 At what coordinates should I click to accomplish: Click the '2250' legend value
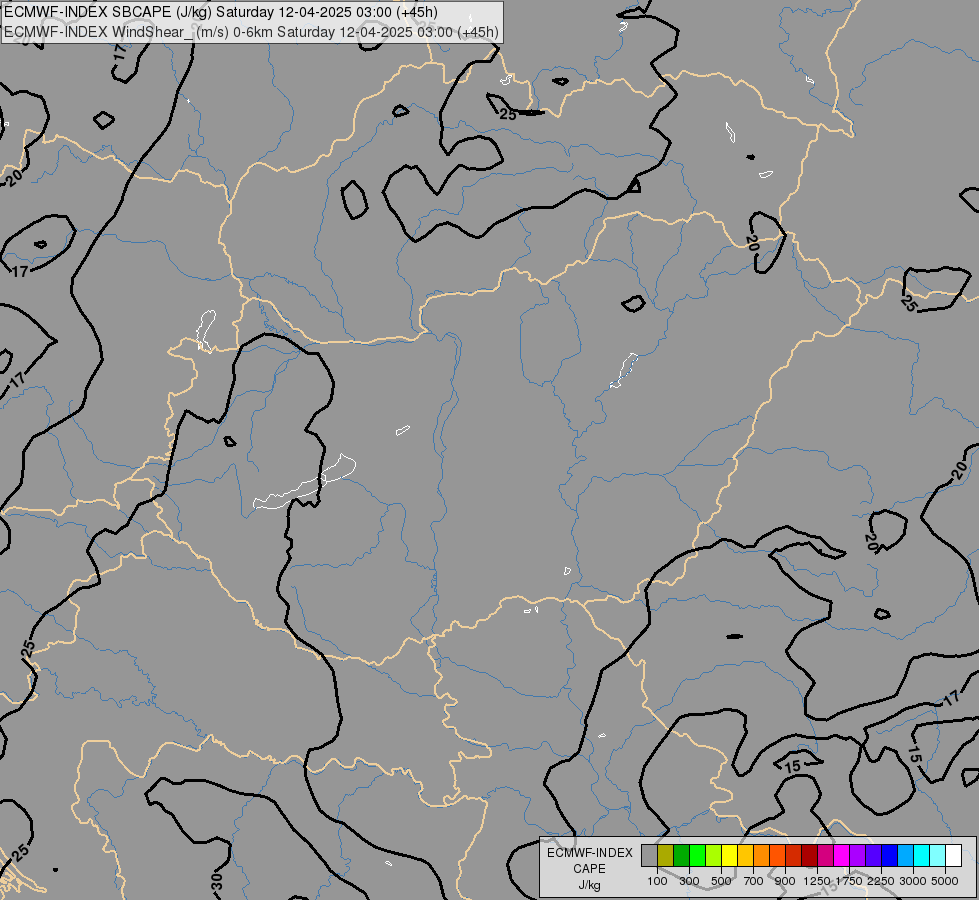click(x=881, y=881)
